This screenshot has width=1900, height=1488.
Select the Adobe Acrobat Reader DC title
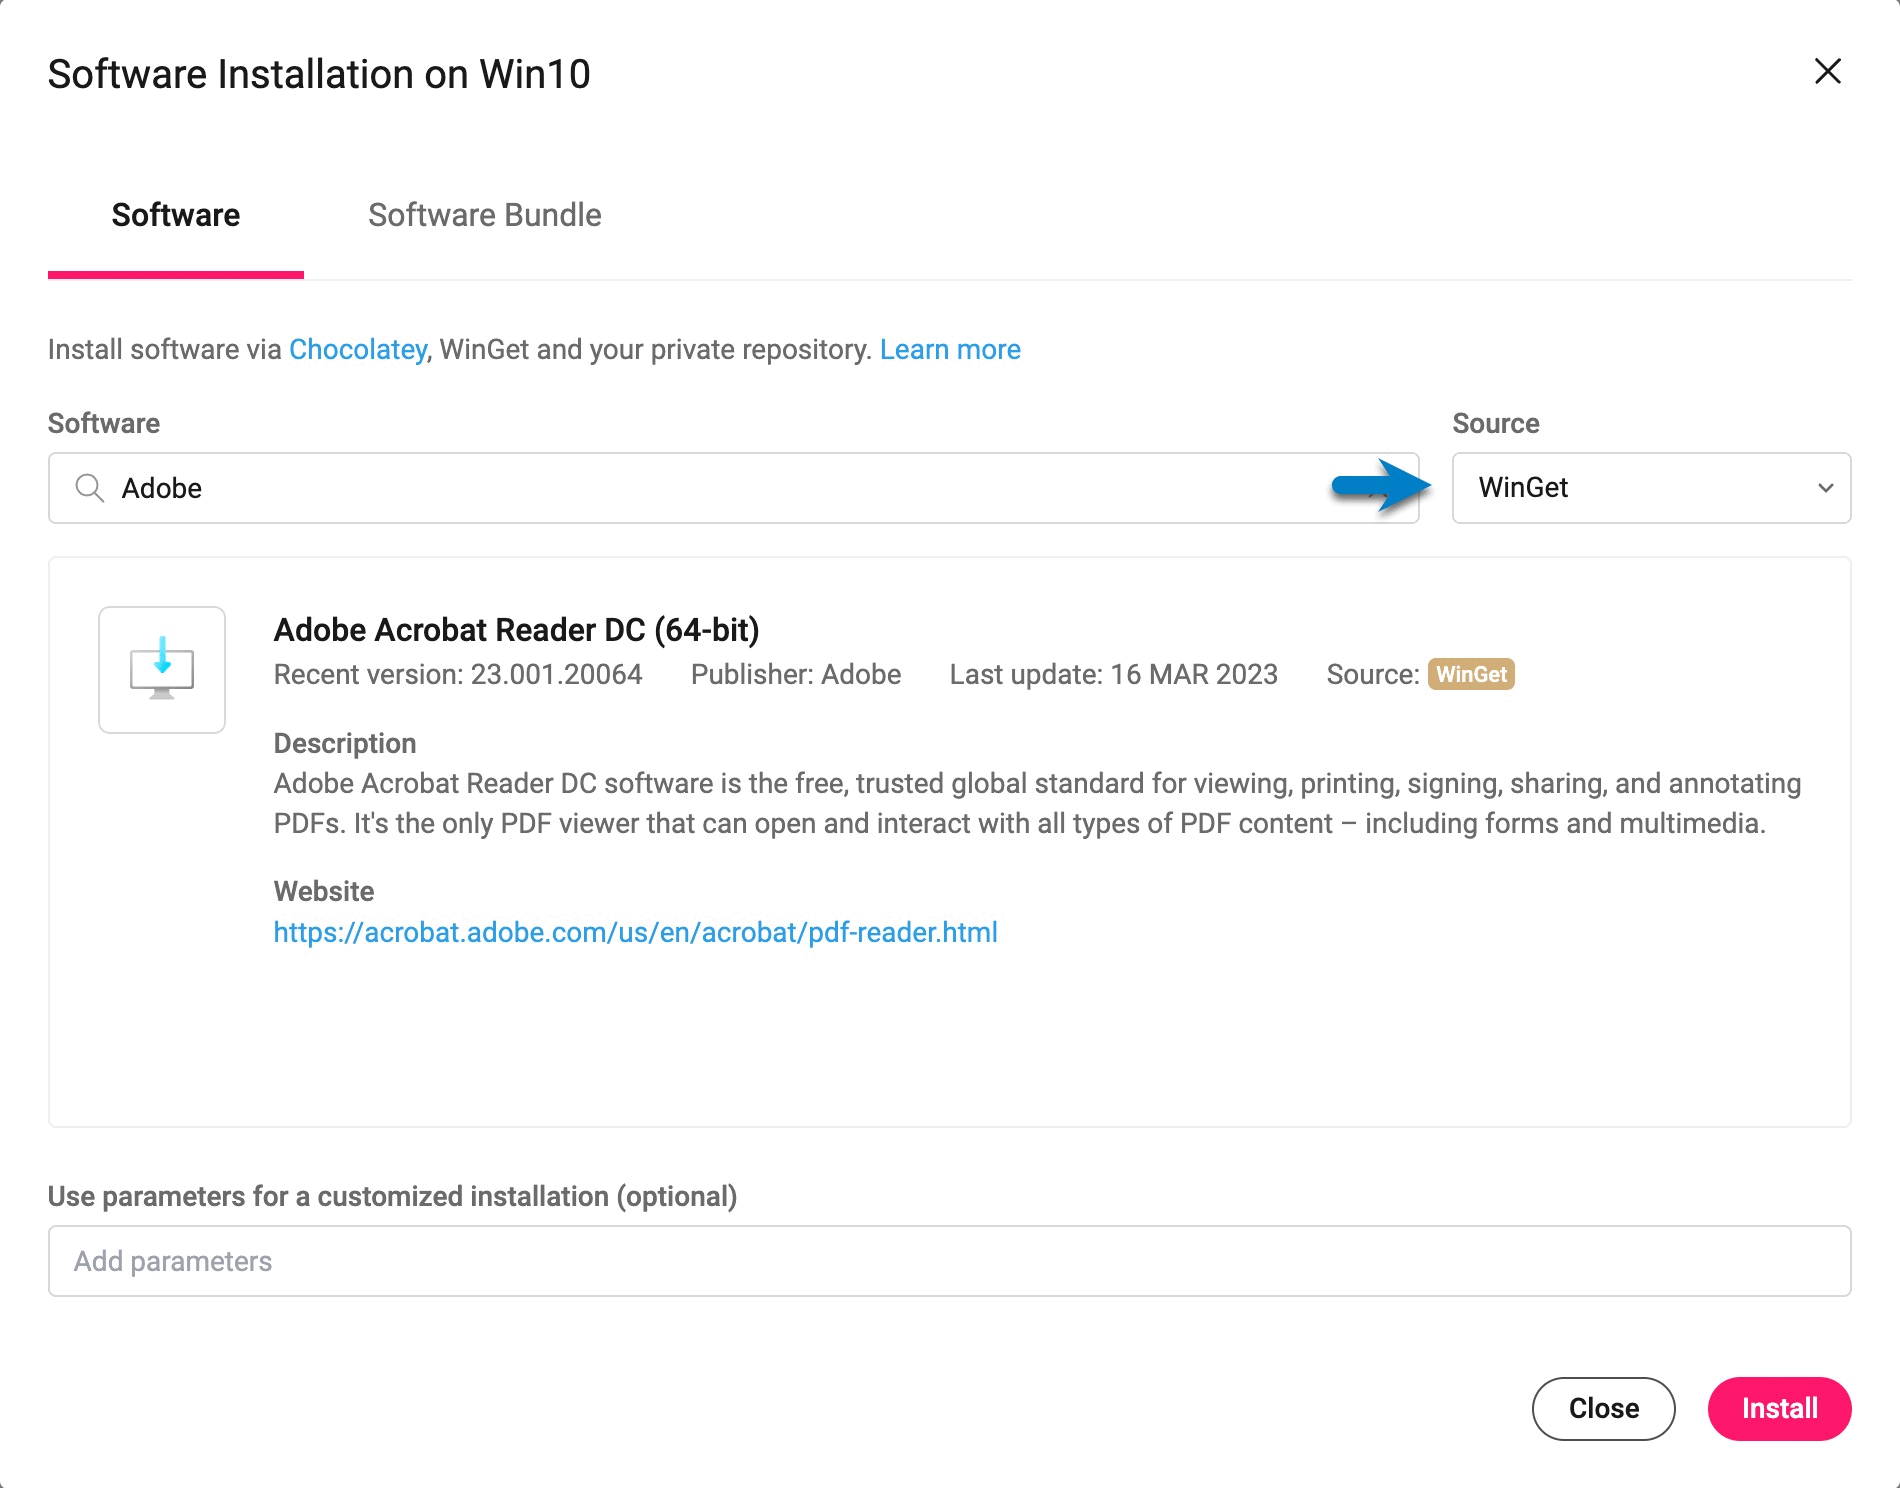point(517,630)
